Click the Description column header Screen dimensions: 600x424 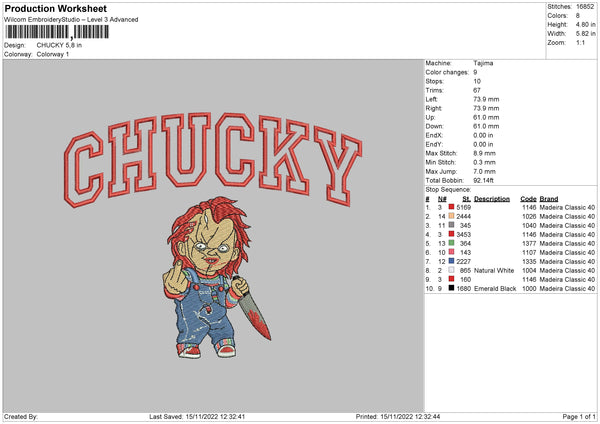(x=492, y=199)
